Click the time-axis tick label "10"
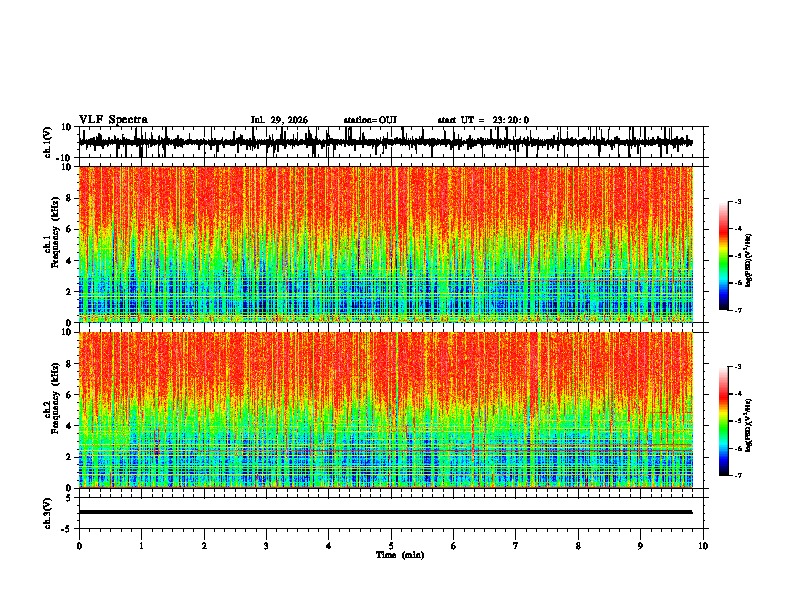This screenshot has height=612, width=792. pos(703,546)
